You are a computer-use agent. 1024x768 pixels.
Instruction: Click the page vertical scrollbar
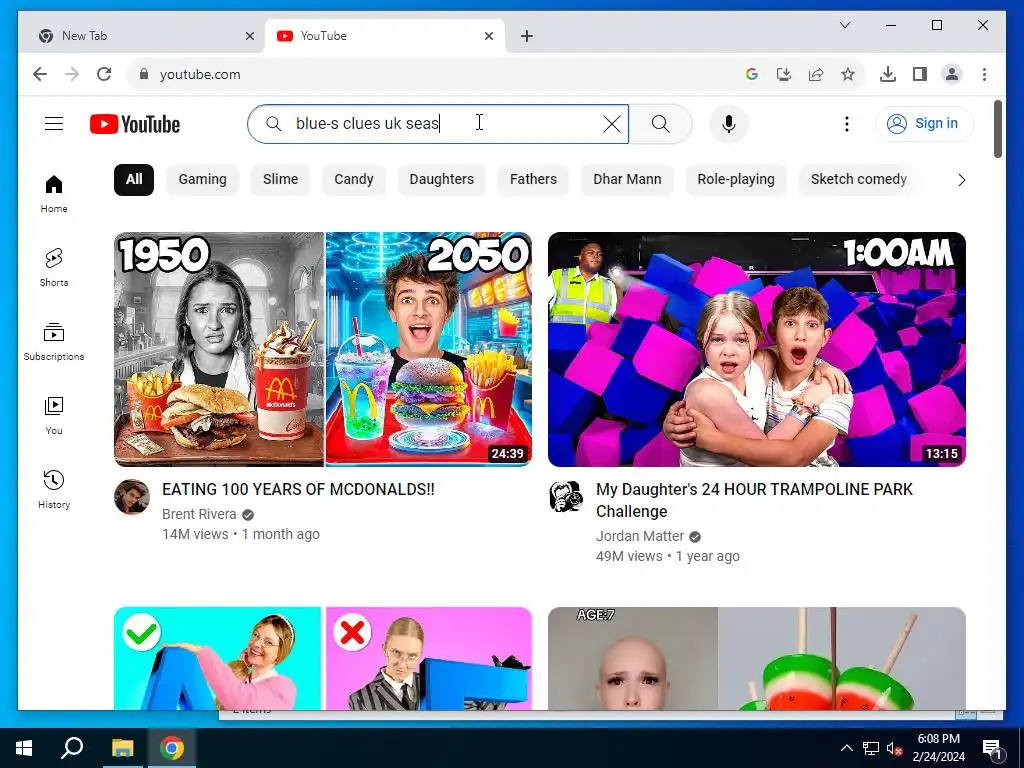pyautogui.click(x=997, y=129)
